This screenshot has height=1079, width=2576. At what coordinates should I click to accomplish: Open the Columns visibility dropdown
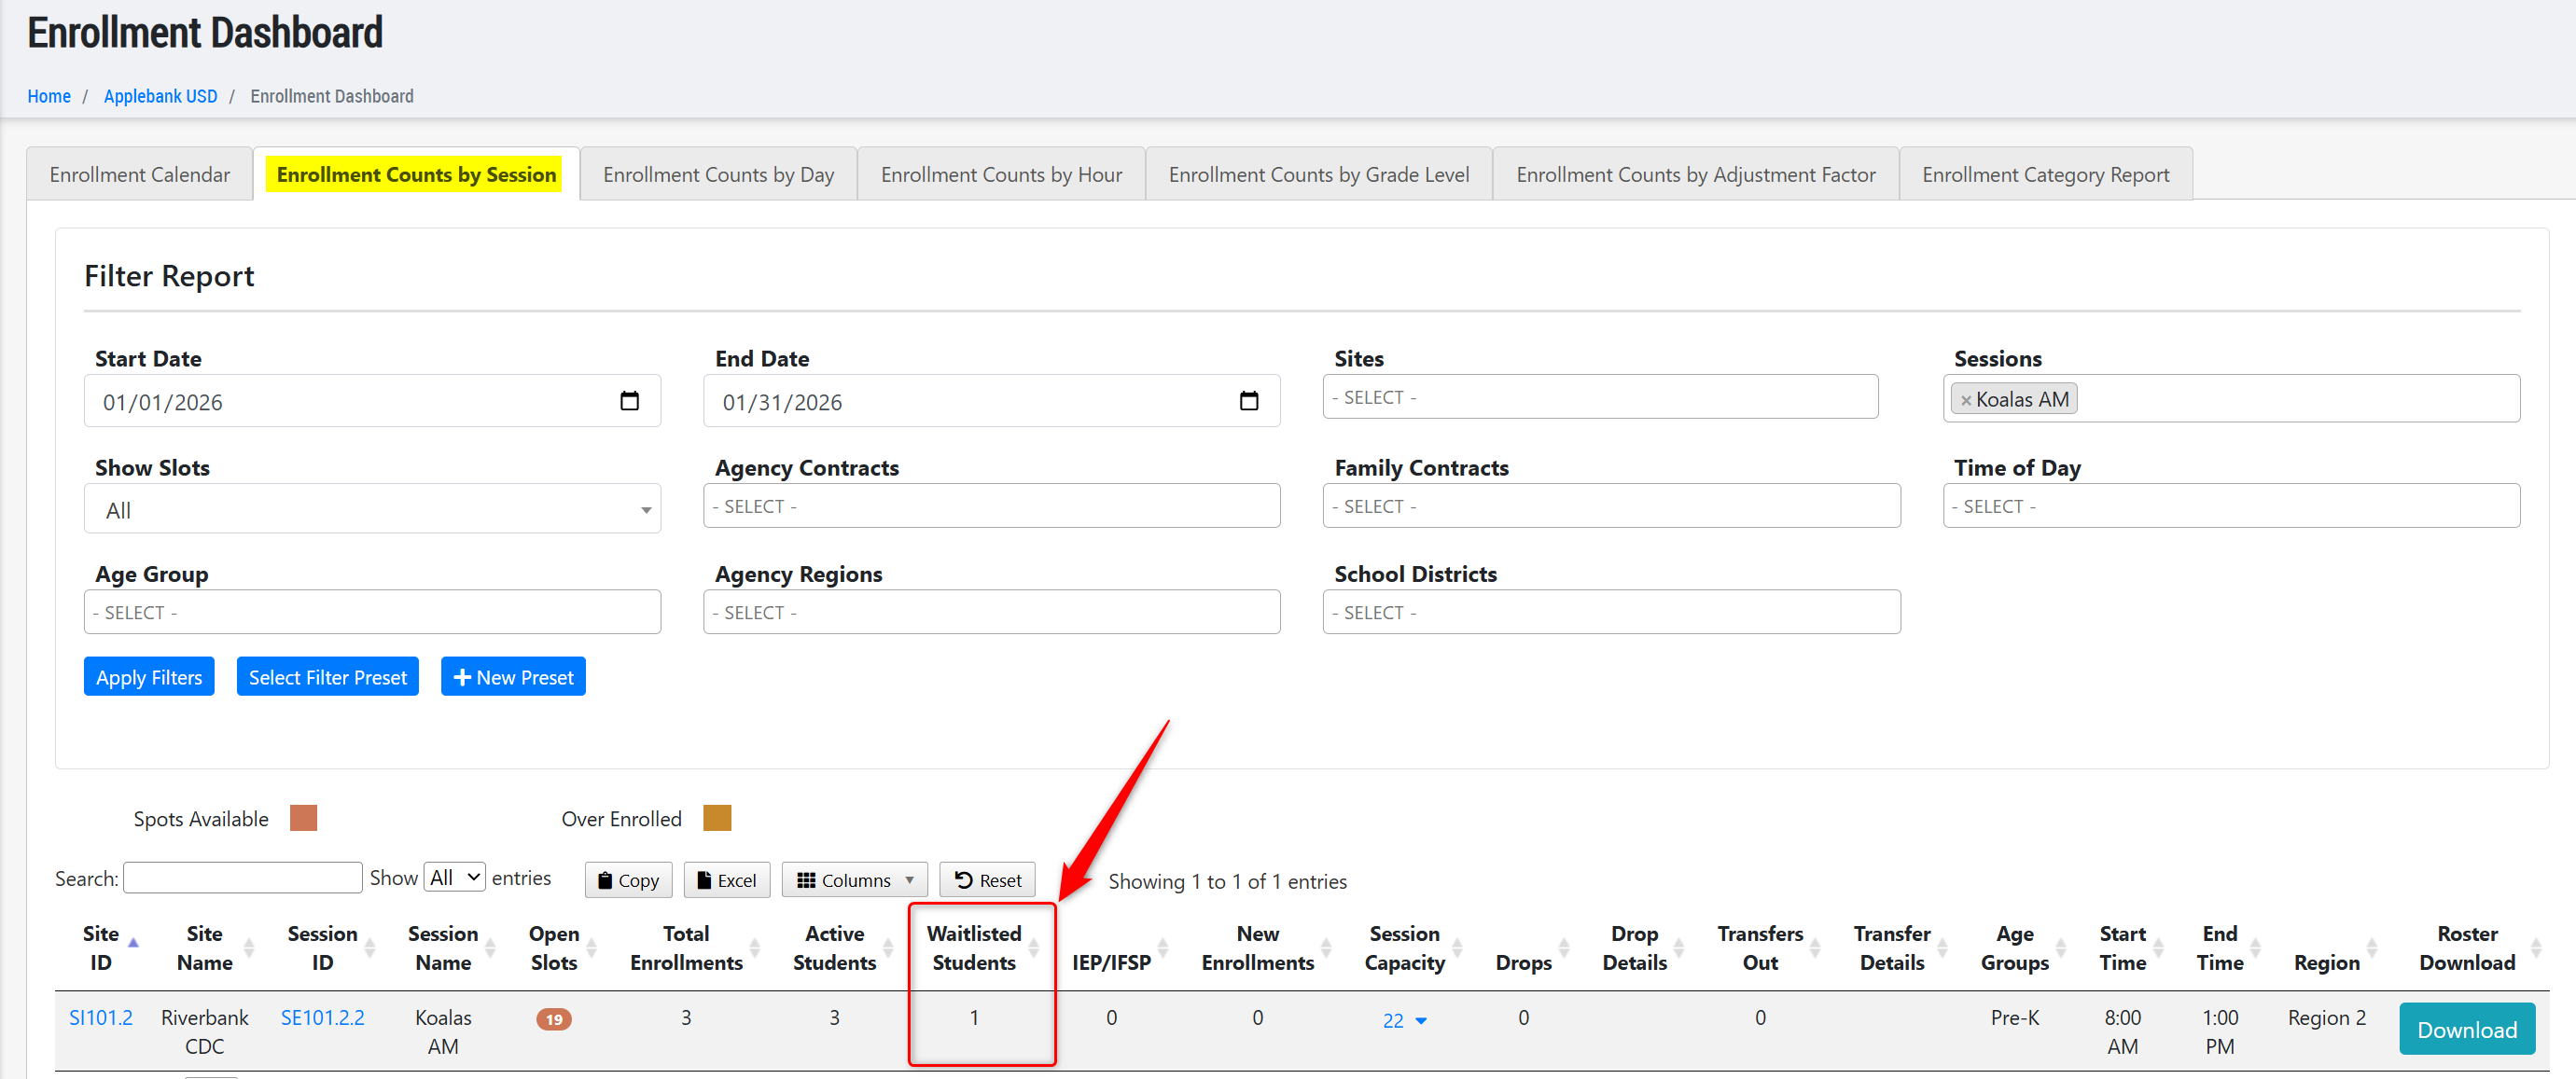854,880
